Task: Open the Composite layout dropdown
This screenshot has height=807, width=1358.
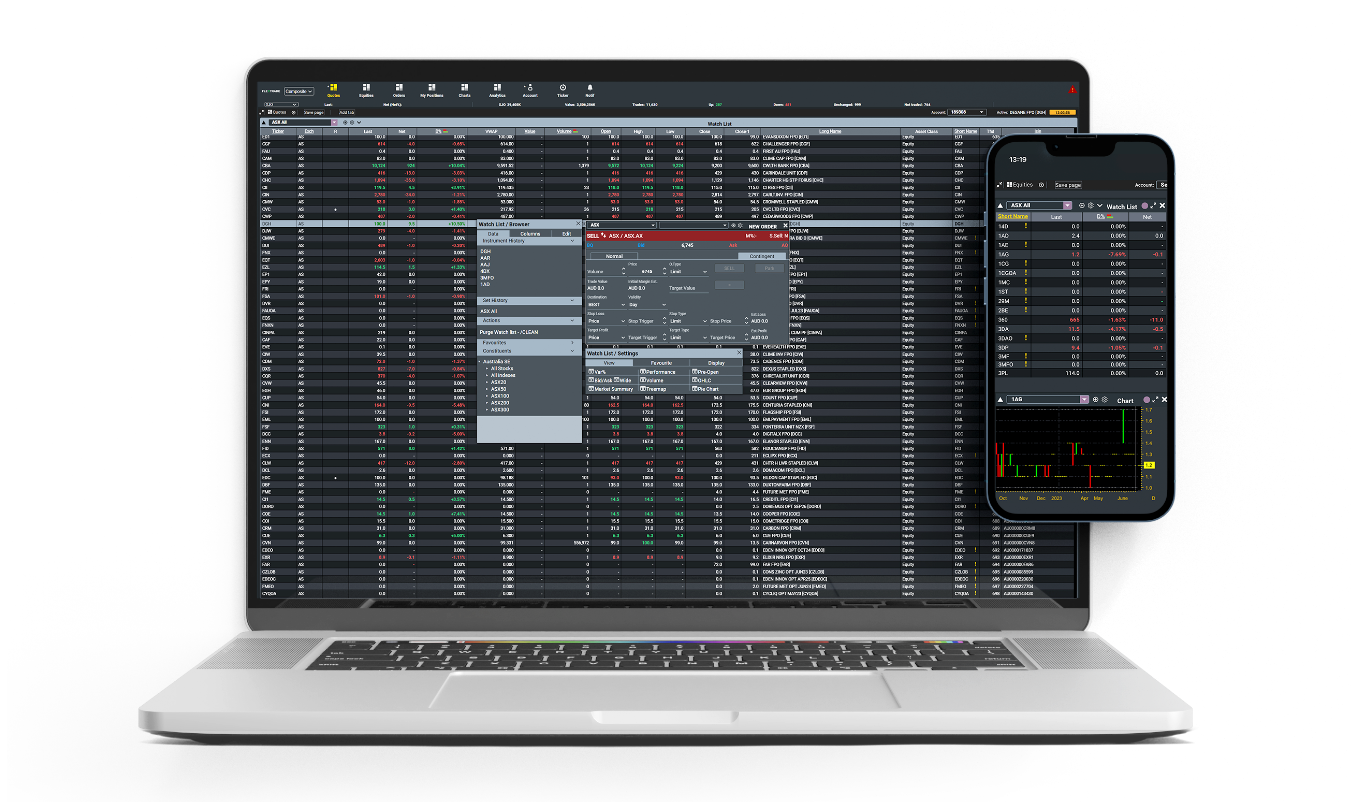Action: pos(300,91)
